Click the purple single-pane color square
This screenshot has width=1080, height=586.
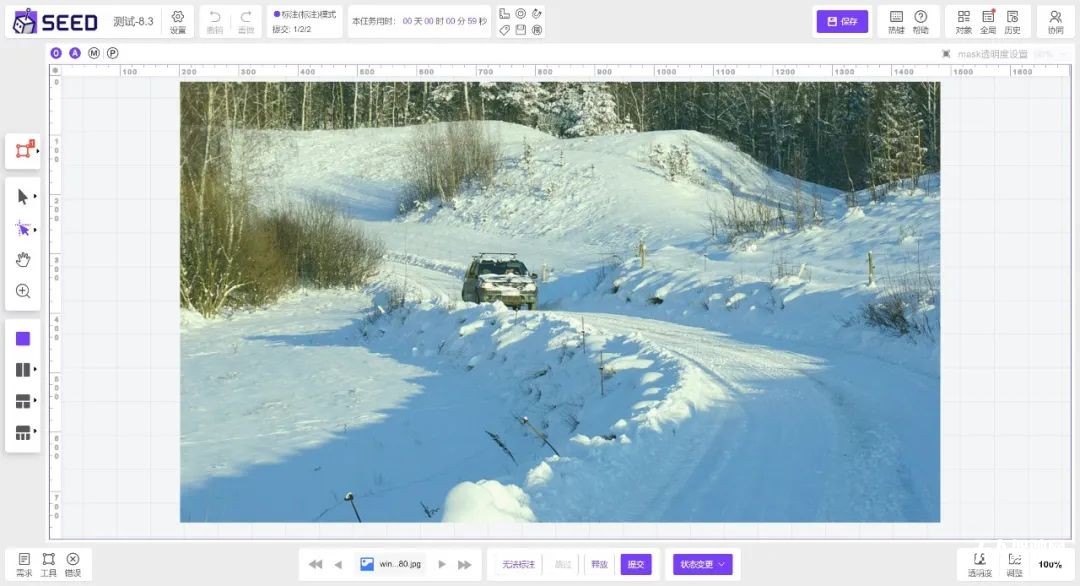(23, 339)
